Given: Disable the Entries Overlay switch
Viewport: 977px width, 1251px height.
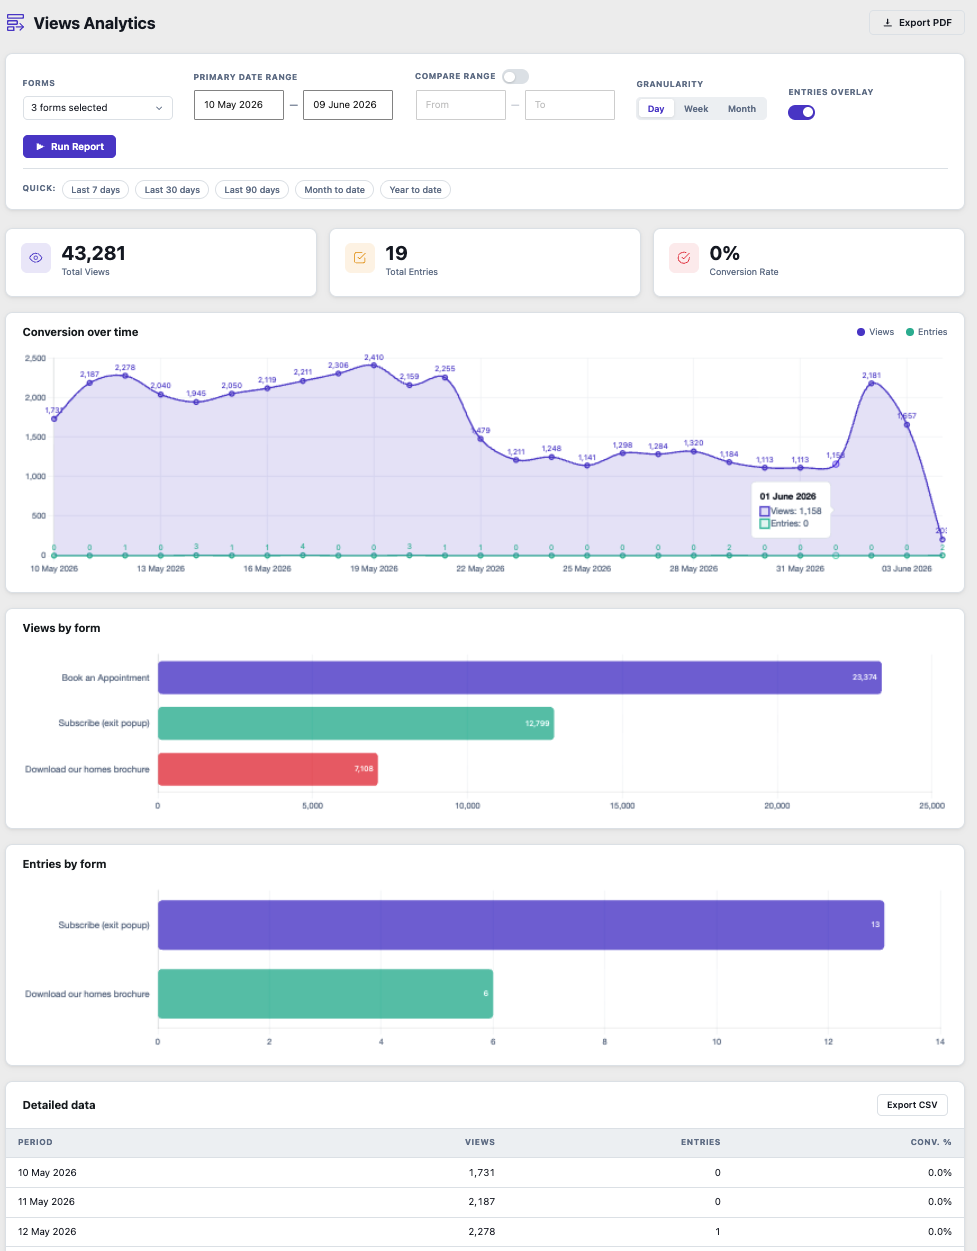Looking at the screenshot, I should (802, 112).
